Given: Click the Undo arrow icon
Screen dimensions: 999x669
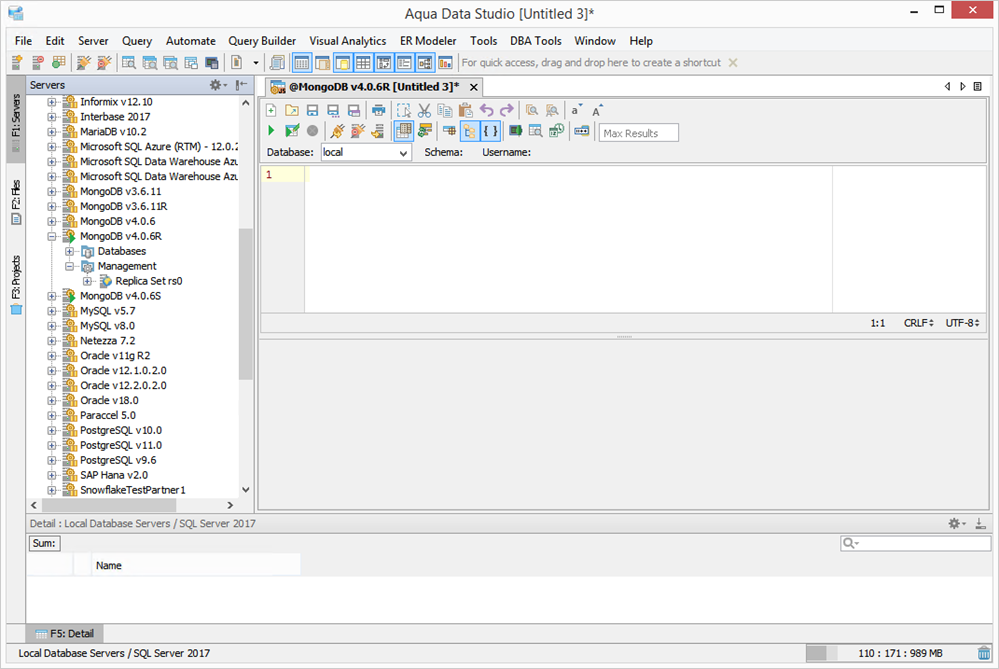Looking at the screenshot, I should coord(487,110).
